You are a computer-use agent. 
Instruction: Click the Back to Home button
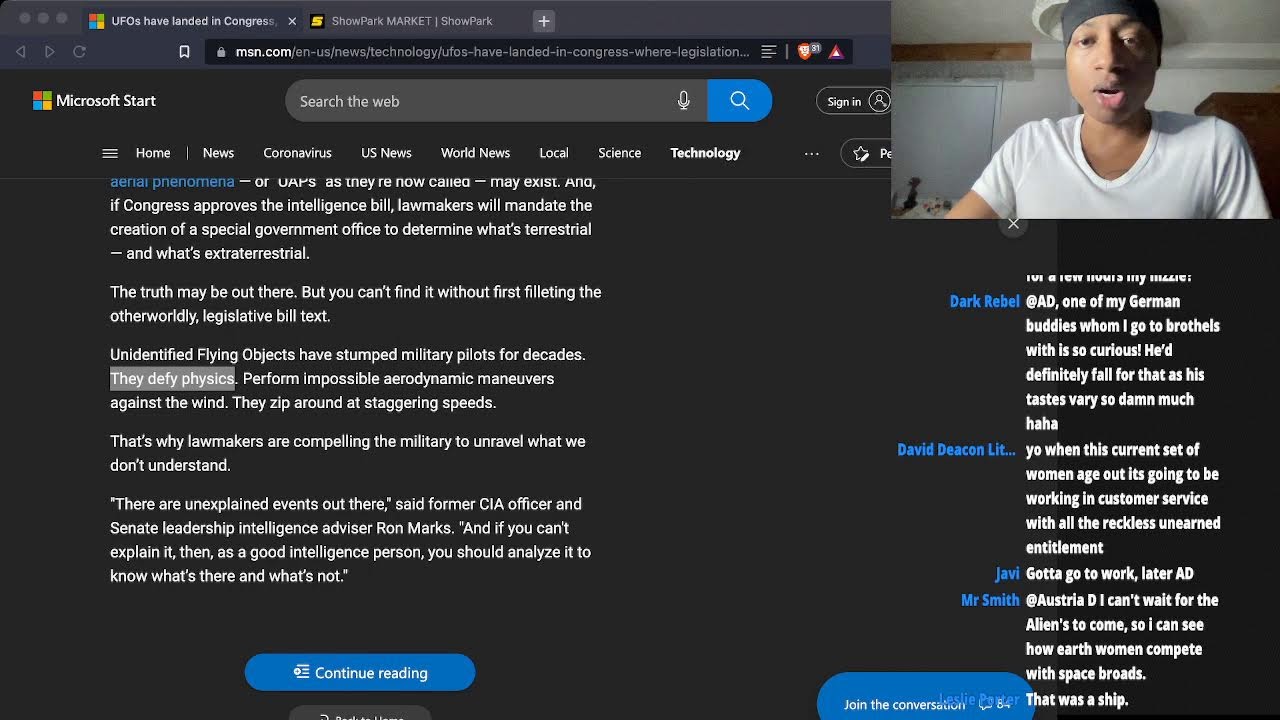point(360,714)
